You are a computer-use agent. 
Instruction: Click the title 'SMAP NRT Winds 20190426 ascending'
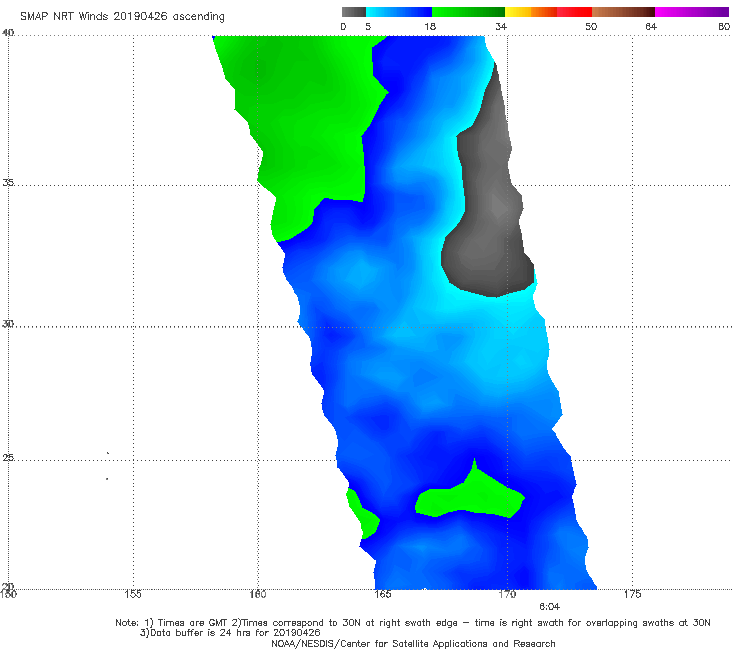(x=122, y=17)
